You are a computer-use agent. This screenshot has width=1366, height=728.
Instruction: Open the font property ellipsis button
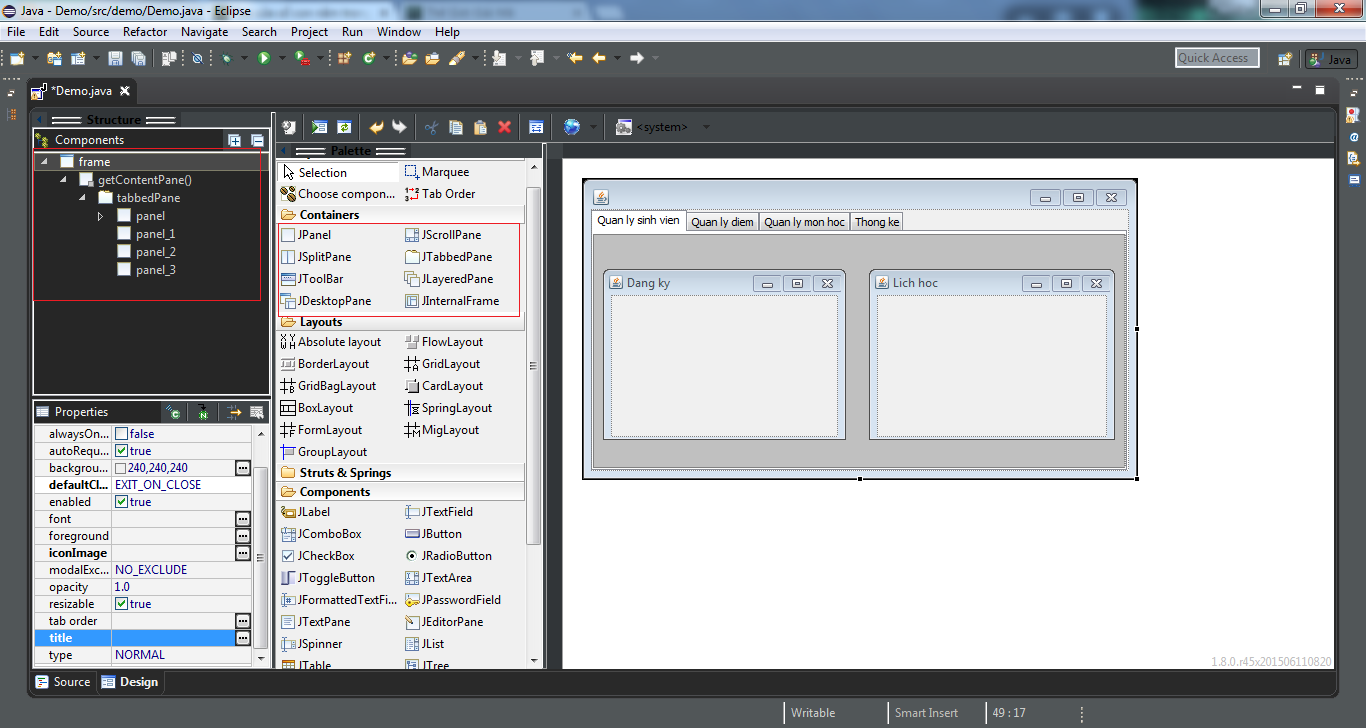pos(243,519)
